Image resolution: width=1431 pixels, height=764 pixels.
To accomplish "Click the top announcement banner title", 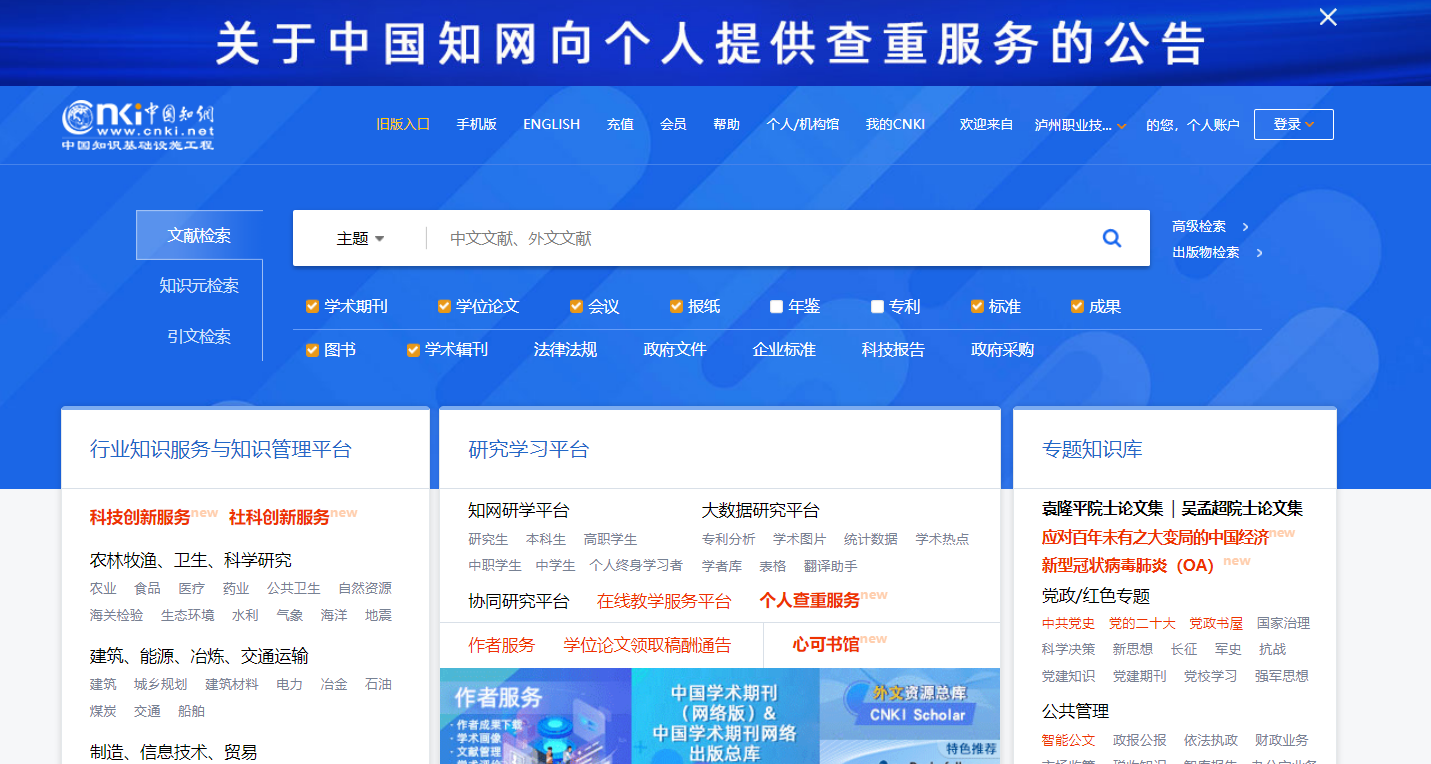I will 710,43.
